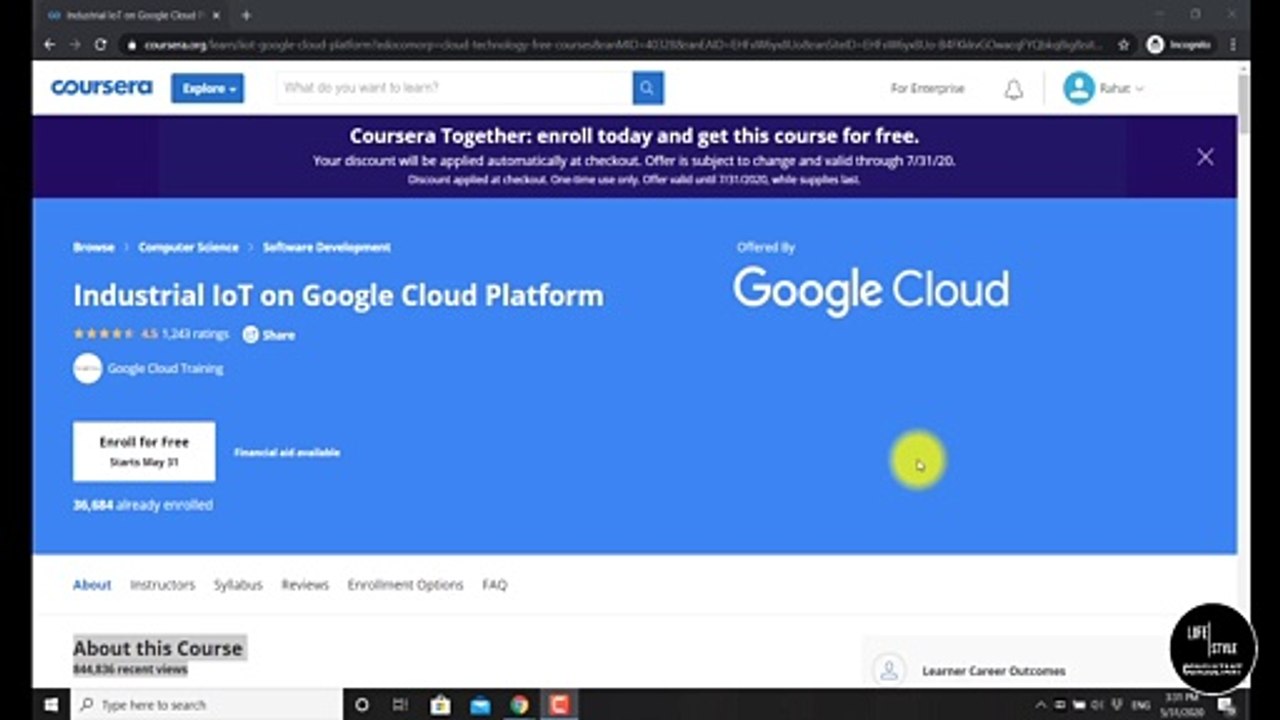This screenshot has width=1280, height=720.
Task: Click the page vertical scrollbar thumb
Action: click(1243, 102)
